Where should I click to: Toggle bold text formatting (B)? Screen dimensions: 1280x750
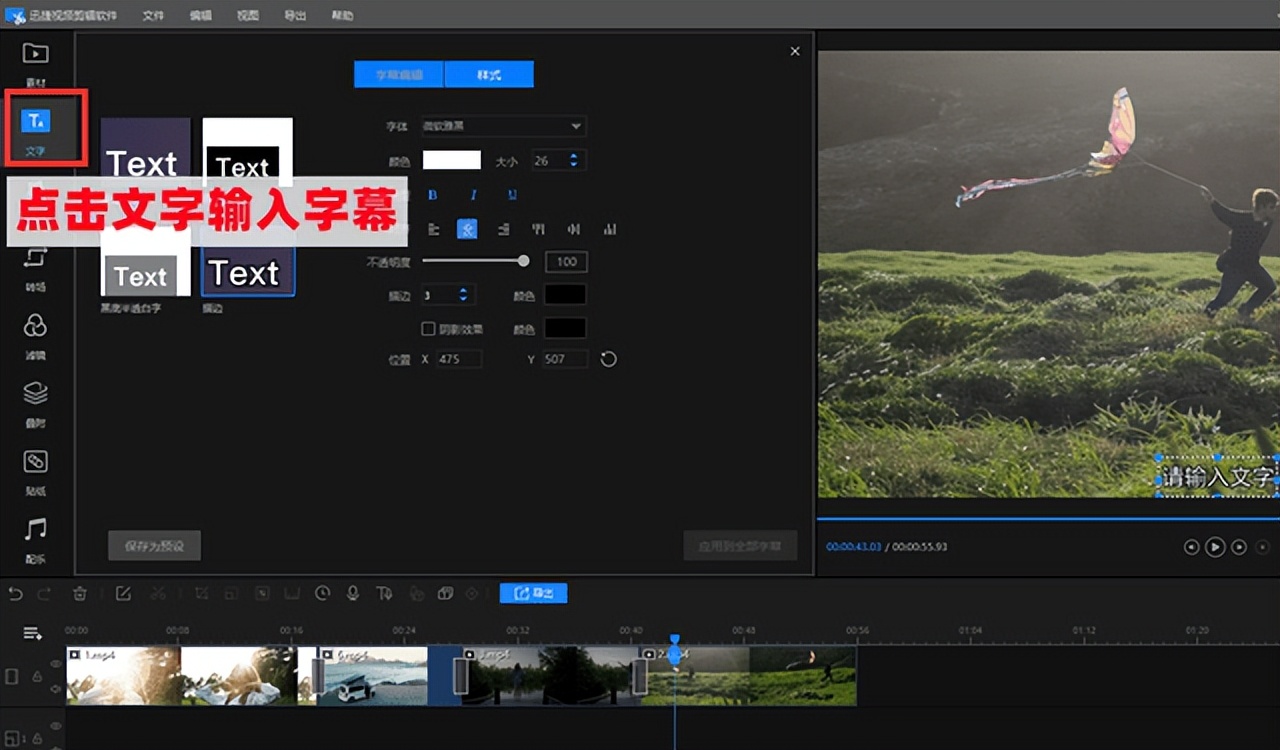[x=433, y=195]
